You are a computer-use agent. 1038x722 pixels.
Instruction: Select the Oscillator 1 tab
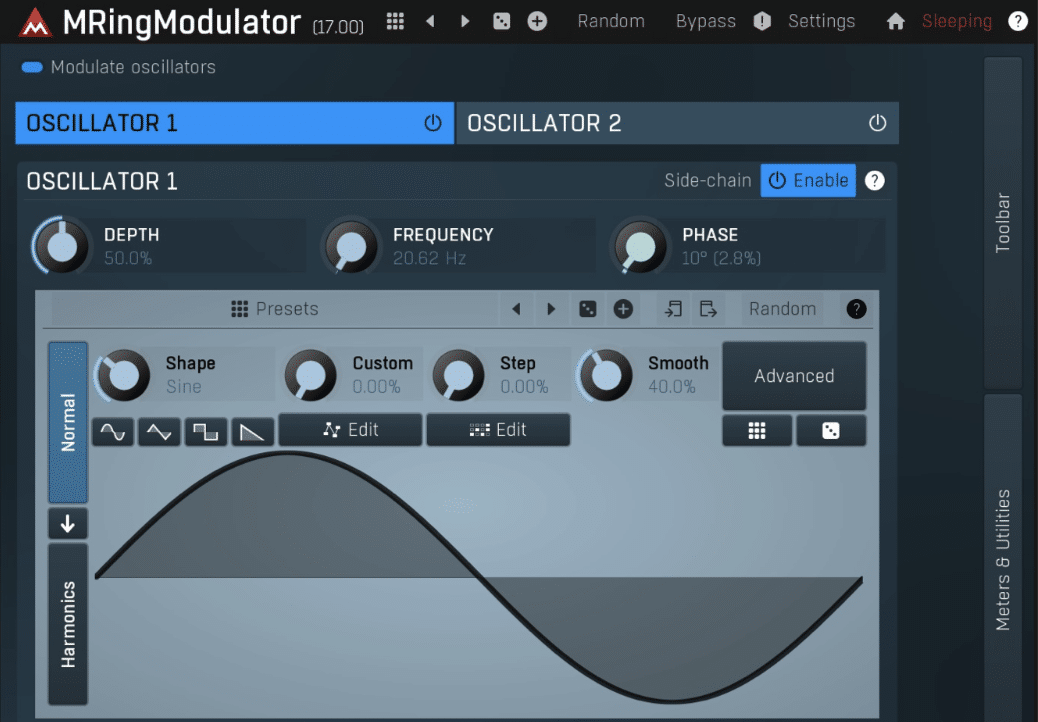tap(234, 123)
